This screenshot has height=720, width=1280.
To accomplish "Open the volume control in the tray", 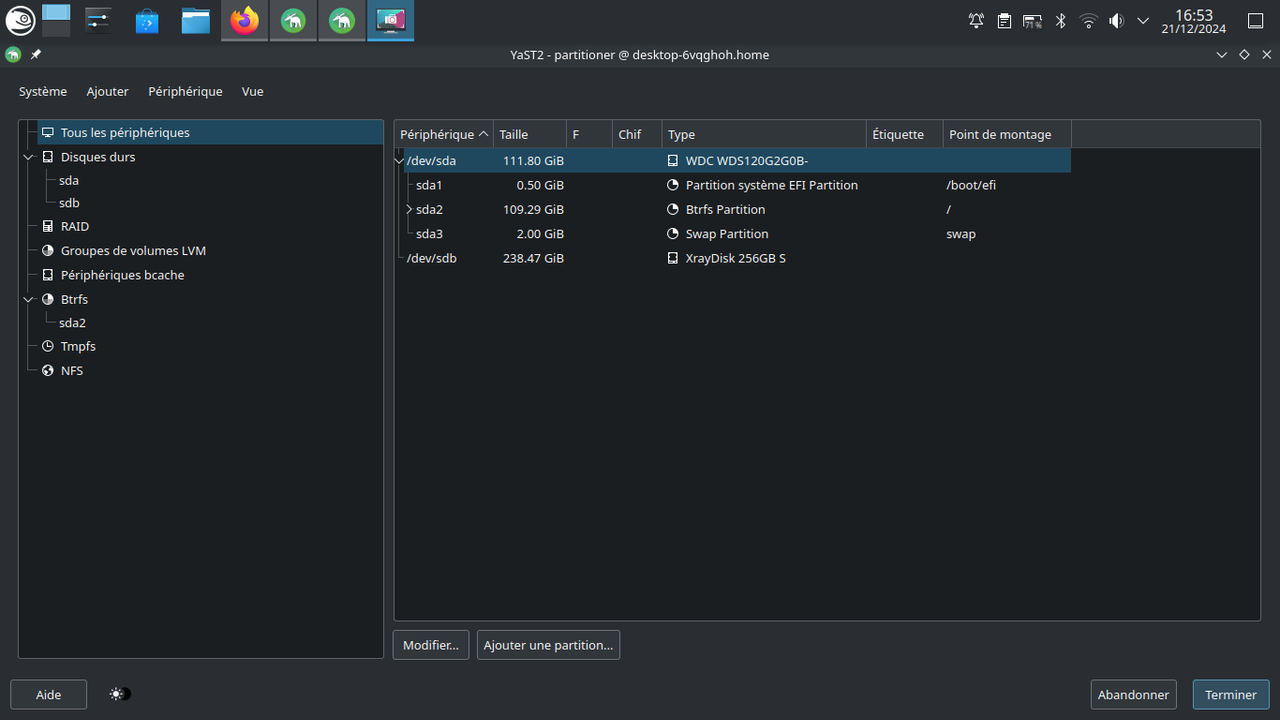I will click(1116, 21).
